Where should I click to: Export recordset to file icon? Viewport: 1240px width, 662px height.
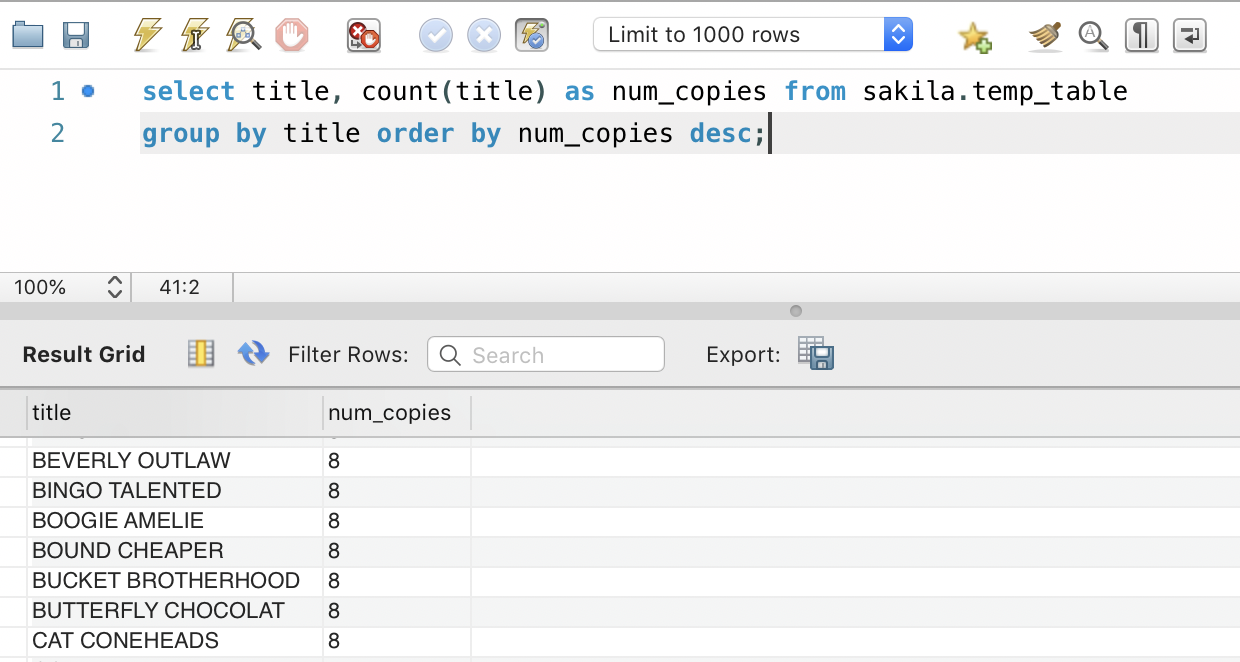point(816,353)
